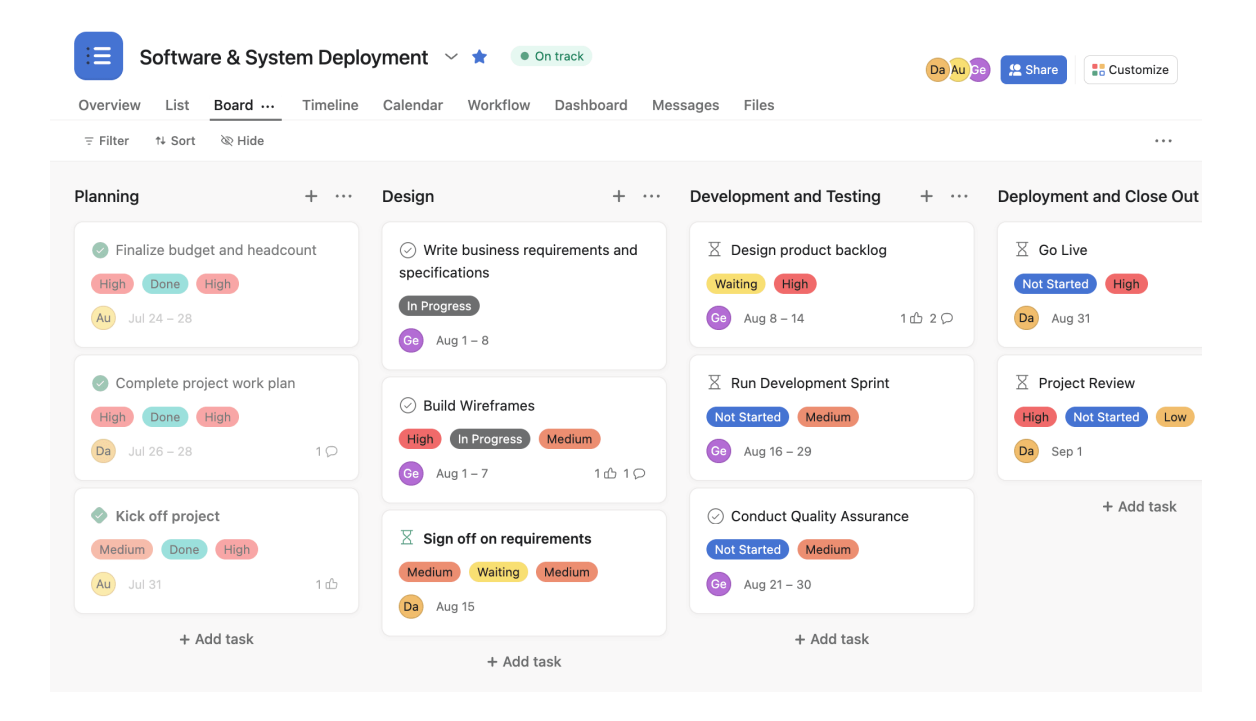Click Add task under Planning column
The image size is (1256, 721).
point(216,639)
